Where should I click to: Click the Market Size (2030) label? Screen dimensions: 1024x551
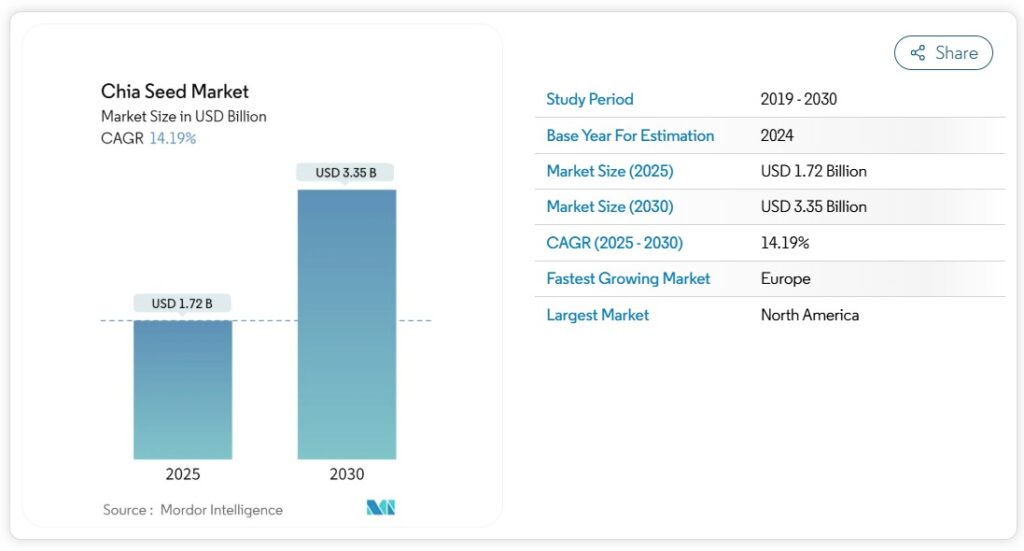pos(609,207)
